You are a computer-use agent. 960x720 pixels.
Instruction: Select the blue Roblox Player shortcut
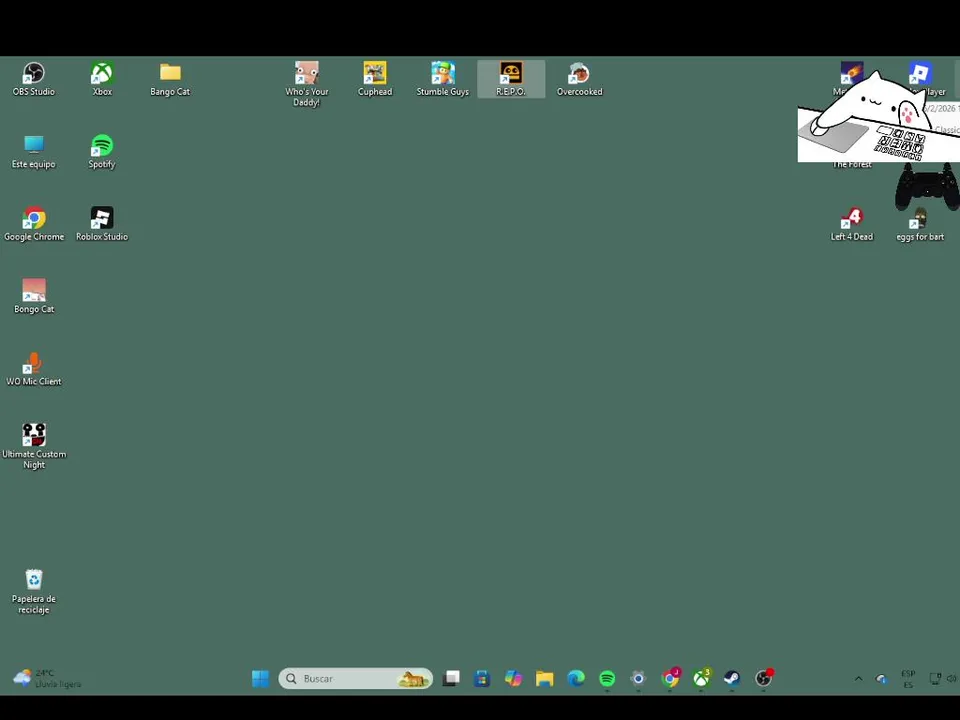pyautogui.click(x=920, y=73)
